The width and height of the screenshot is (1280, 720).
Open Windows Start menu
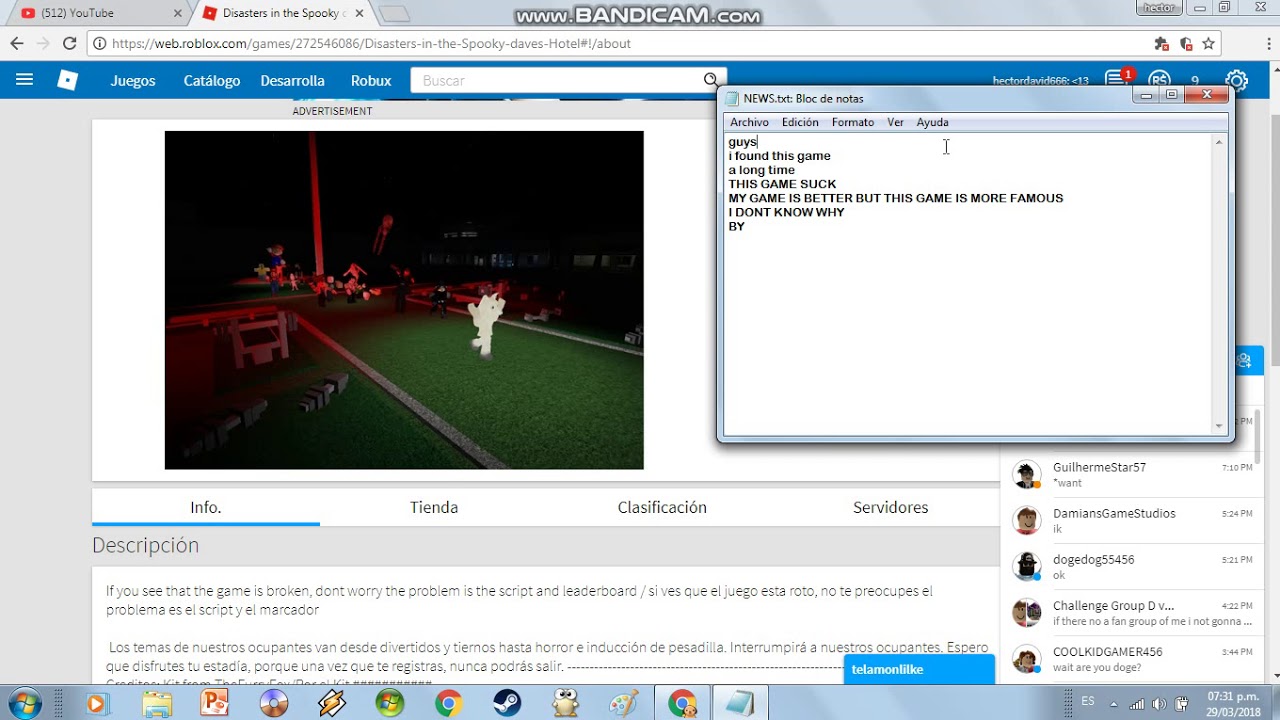24,703
